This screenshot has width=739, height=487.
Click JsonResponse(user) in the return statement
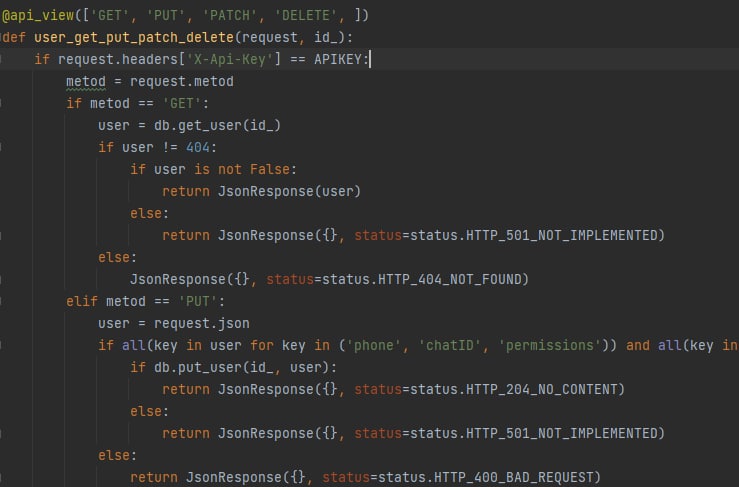[x=289, y=191]
